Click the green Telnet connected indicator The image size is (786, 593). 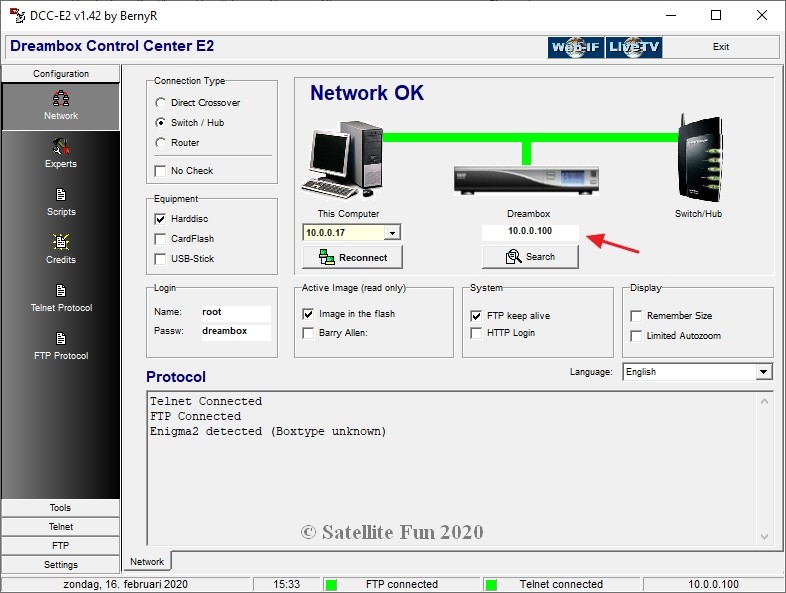pos(491,584)
